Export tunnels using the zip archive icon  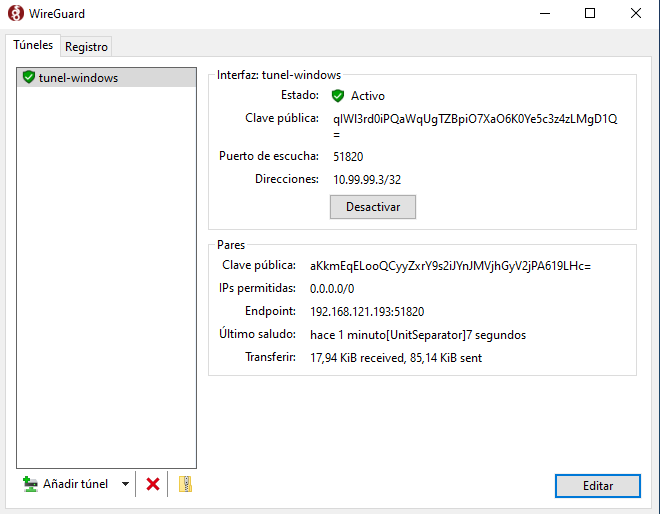pyautogui.click(x=184, y=484)
